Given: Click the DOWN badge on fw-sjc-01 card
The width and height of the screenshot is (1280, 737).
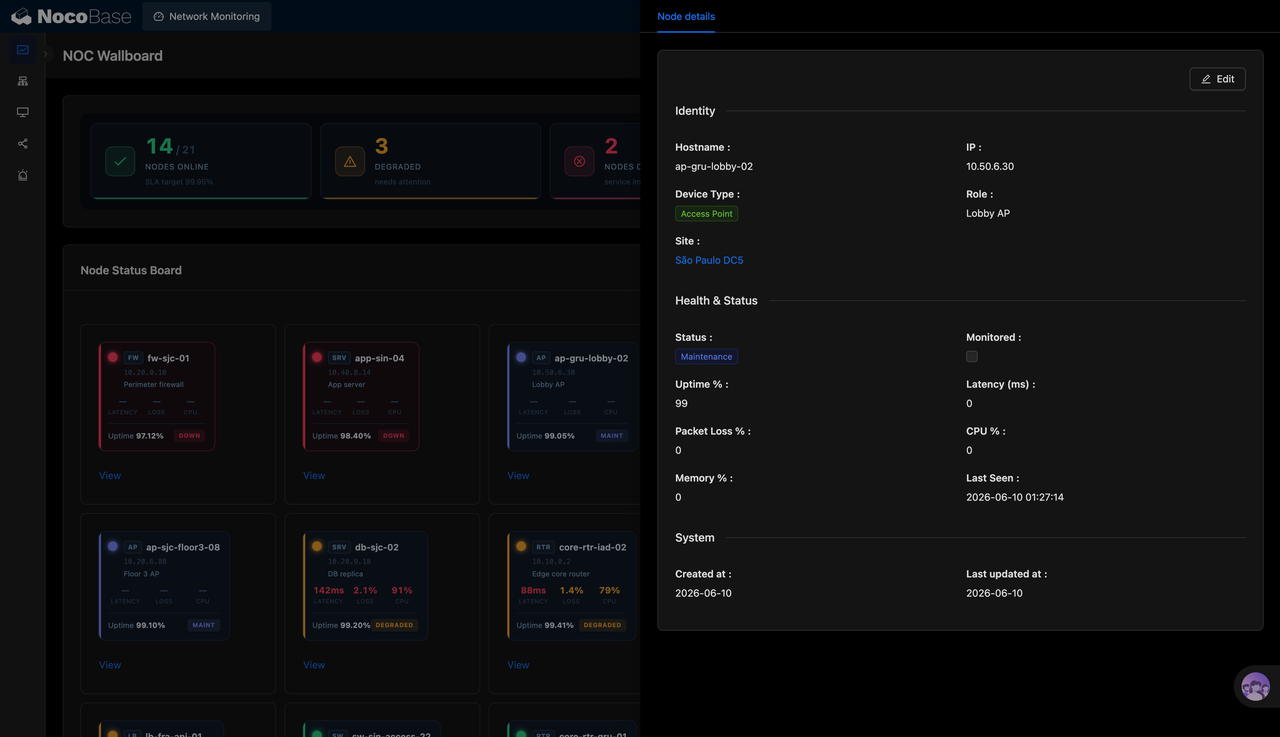Looking at the screenshot, I should tap(190, 436).
